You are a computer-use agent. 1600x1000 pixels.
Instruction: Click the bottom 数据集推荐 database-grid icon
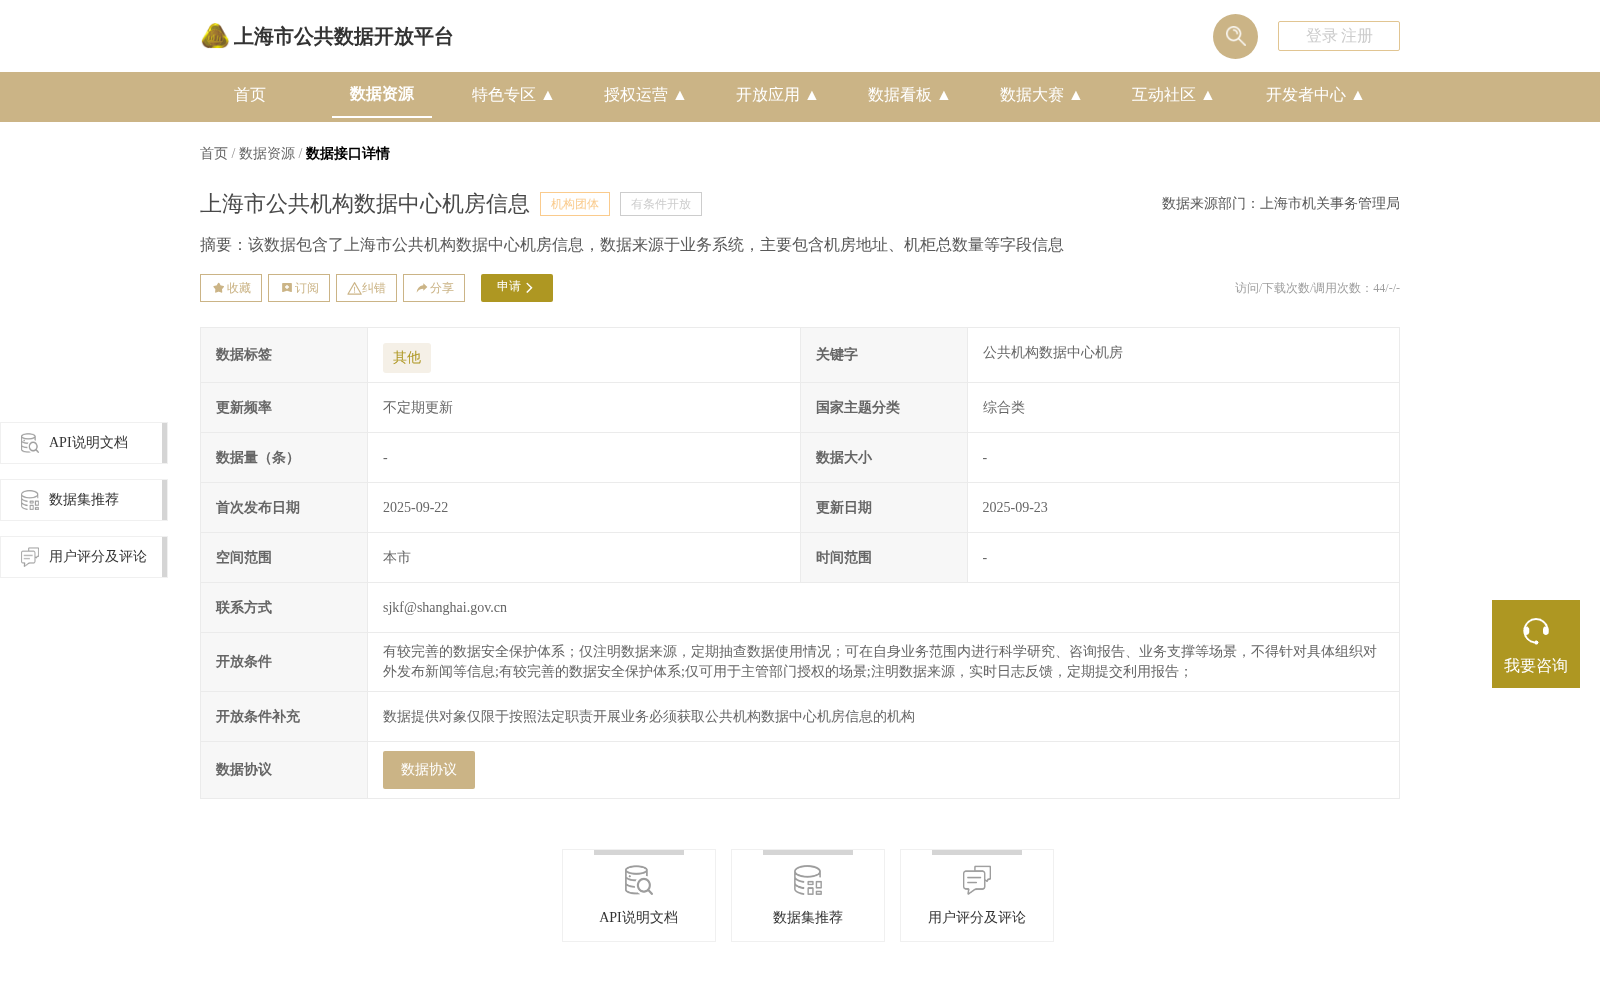click(808, 880)
